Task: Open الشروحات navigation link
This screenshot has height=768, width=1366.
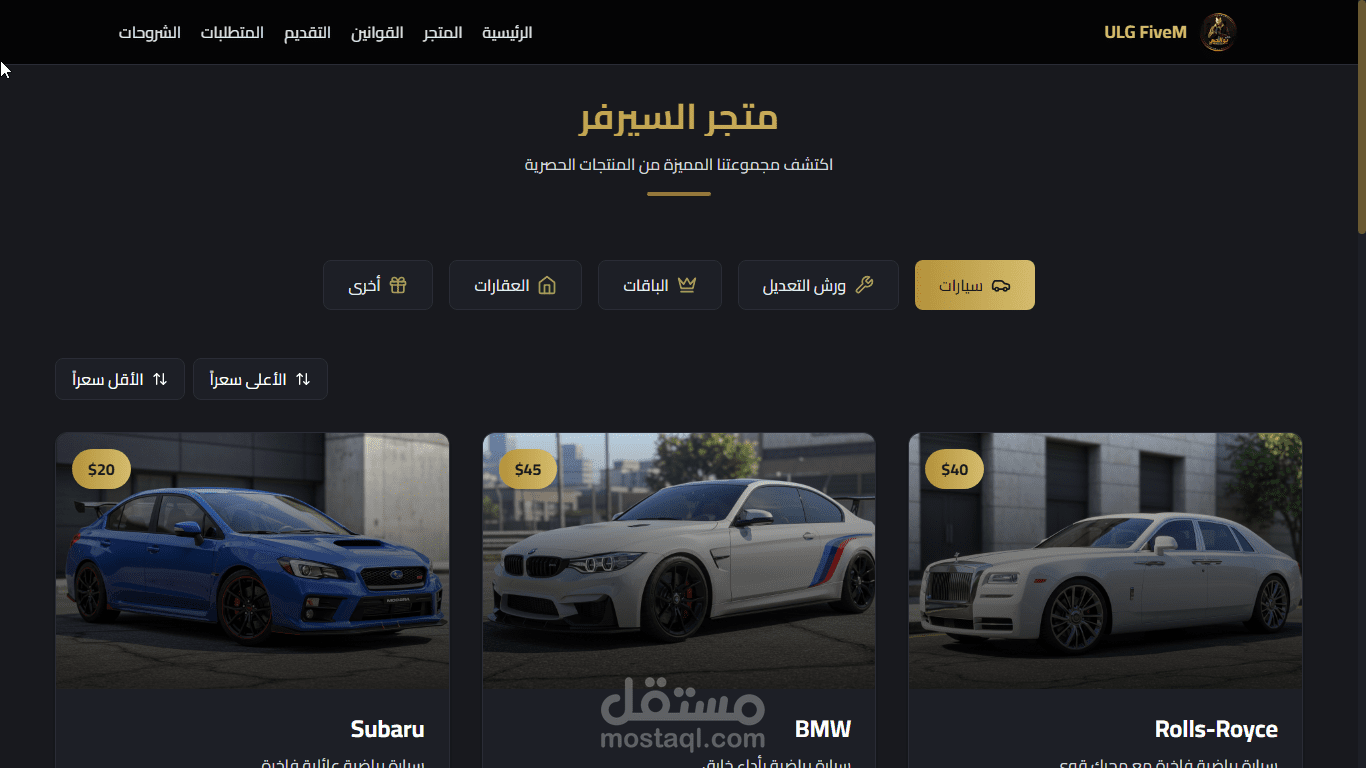Action: tap(150, 32)
